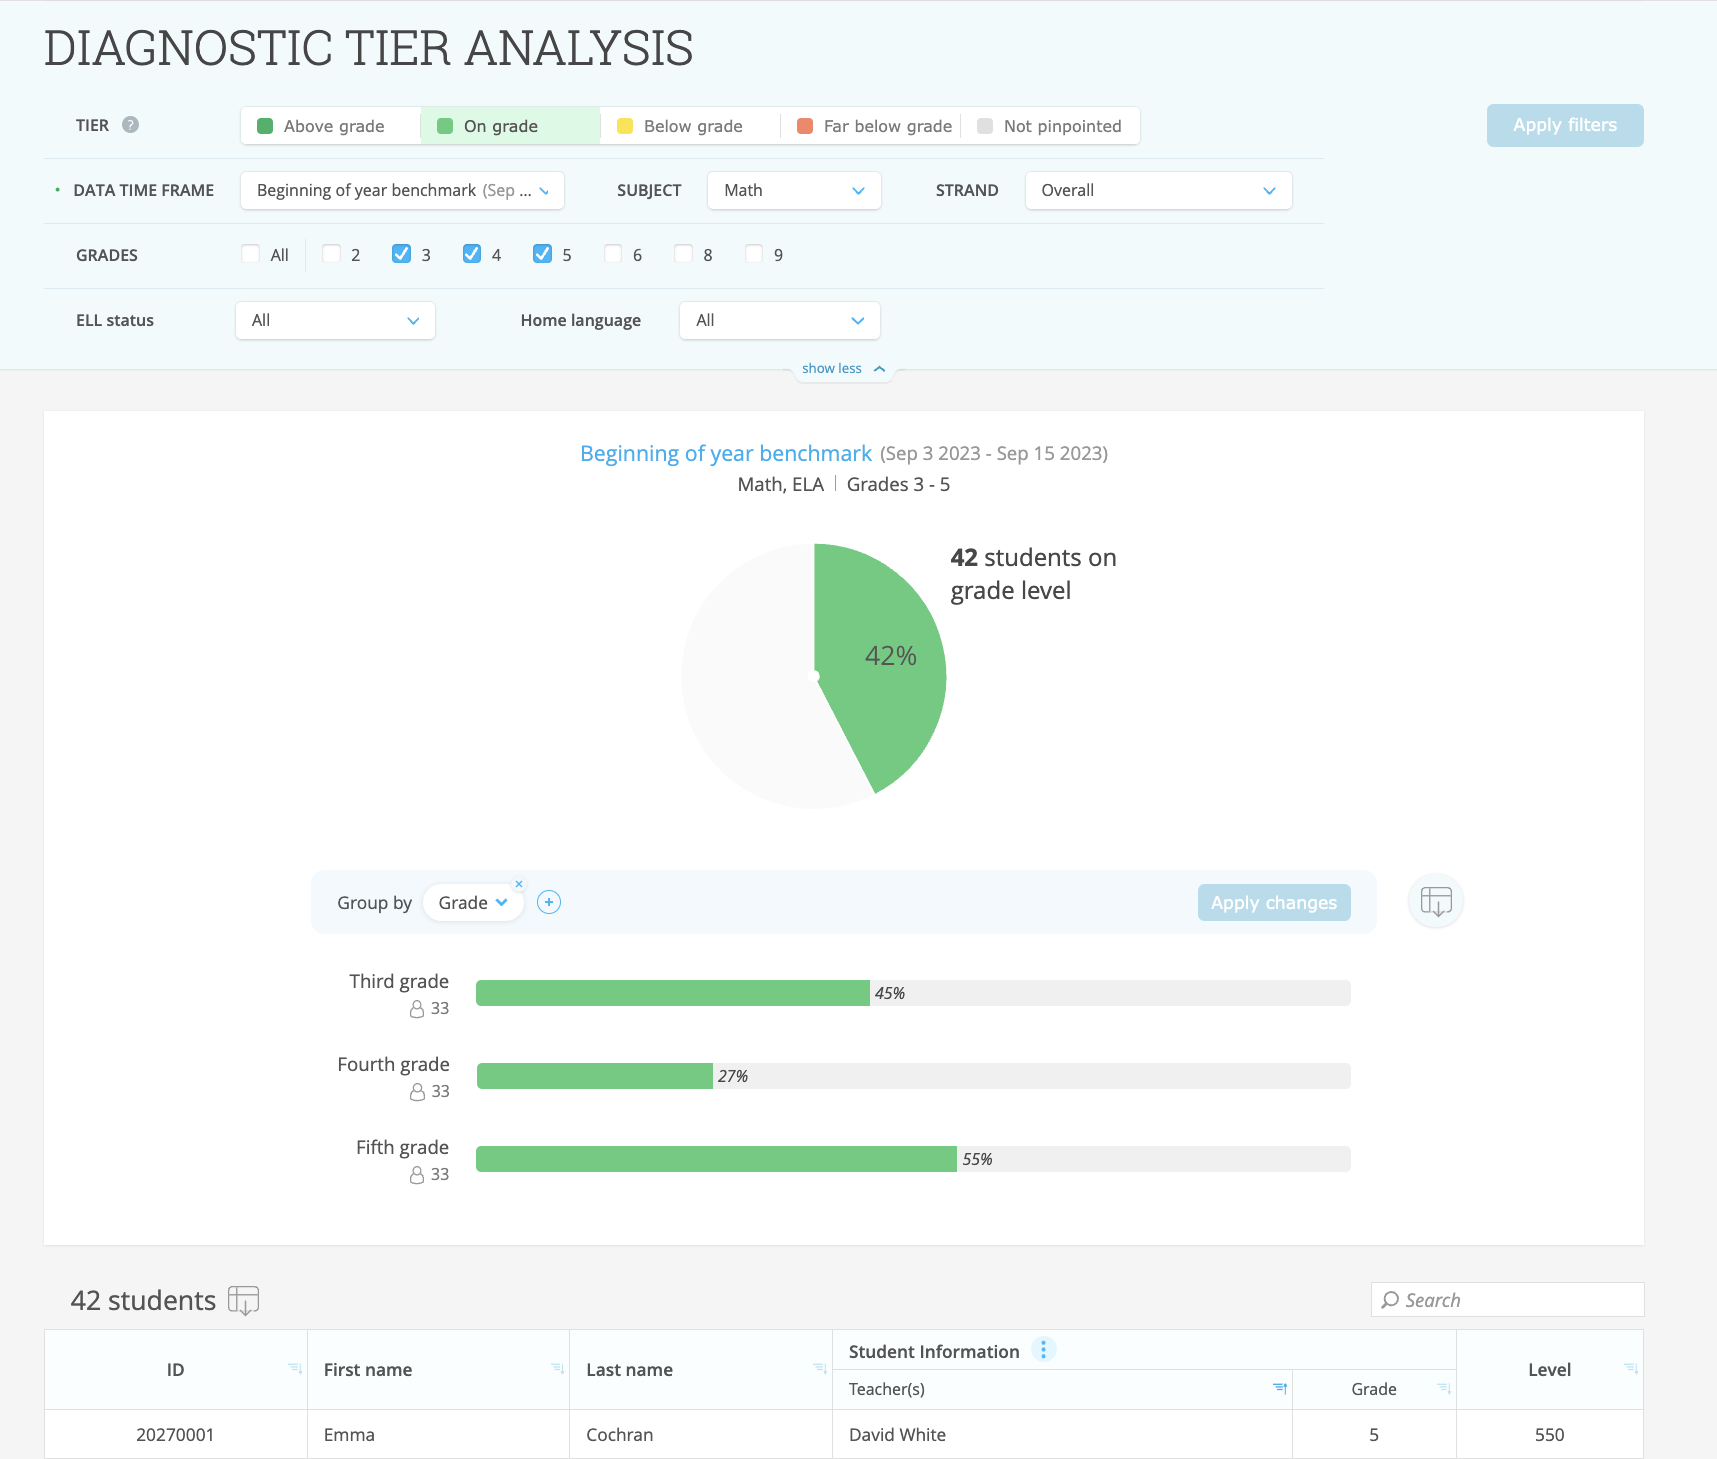Screen dimensions: 1717x1459
Task: Uncheck the grade 5 checkbox
Action: (543, 254)
